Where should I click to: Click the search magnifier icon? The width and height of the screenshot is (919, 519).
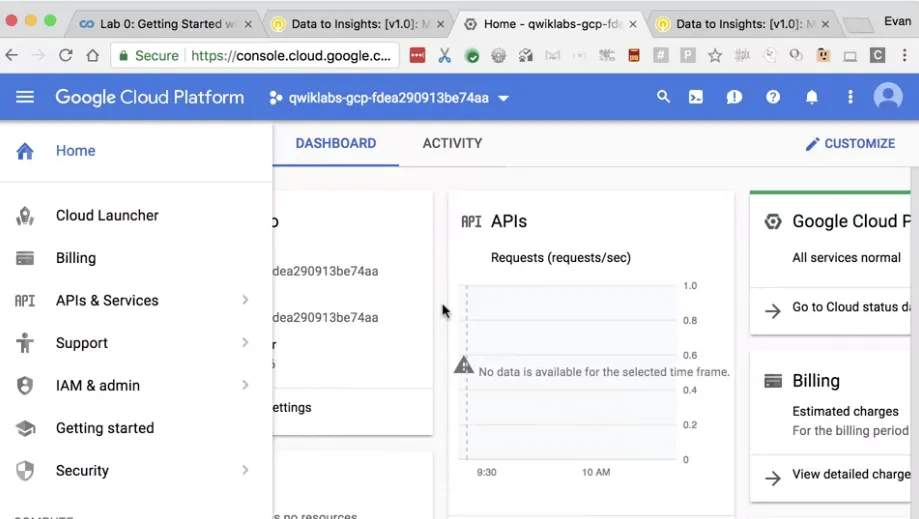(x=663, y=97)
